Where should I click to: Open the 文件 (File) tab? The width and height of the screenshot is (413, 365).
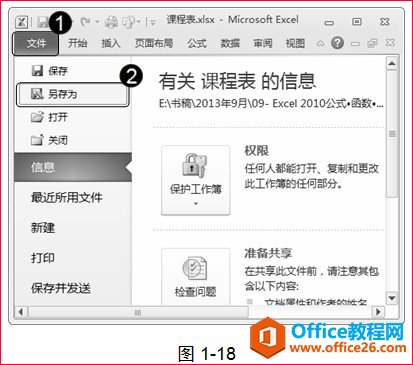click(36, 43)
